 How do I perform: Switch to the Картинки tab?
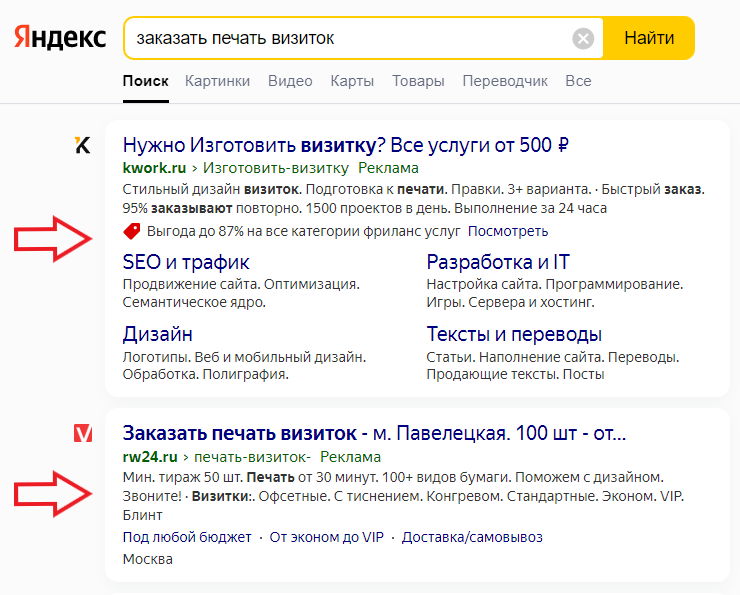pyautogui.click(x=217, y=81)
